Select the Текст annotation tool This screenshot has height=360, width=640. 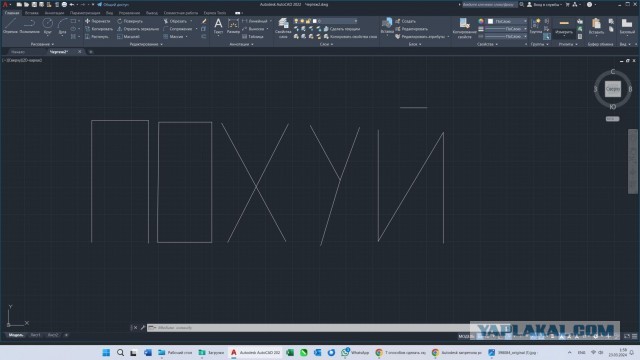click(218, 25)
